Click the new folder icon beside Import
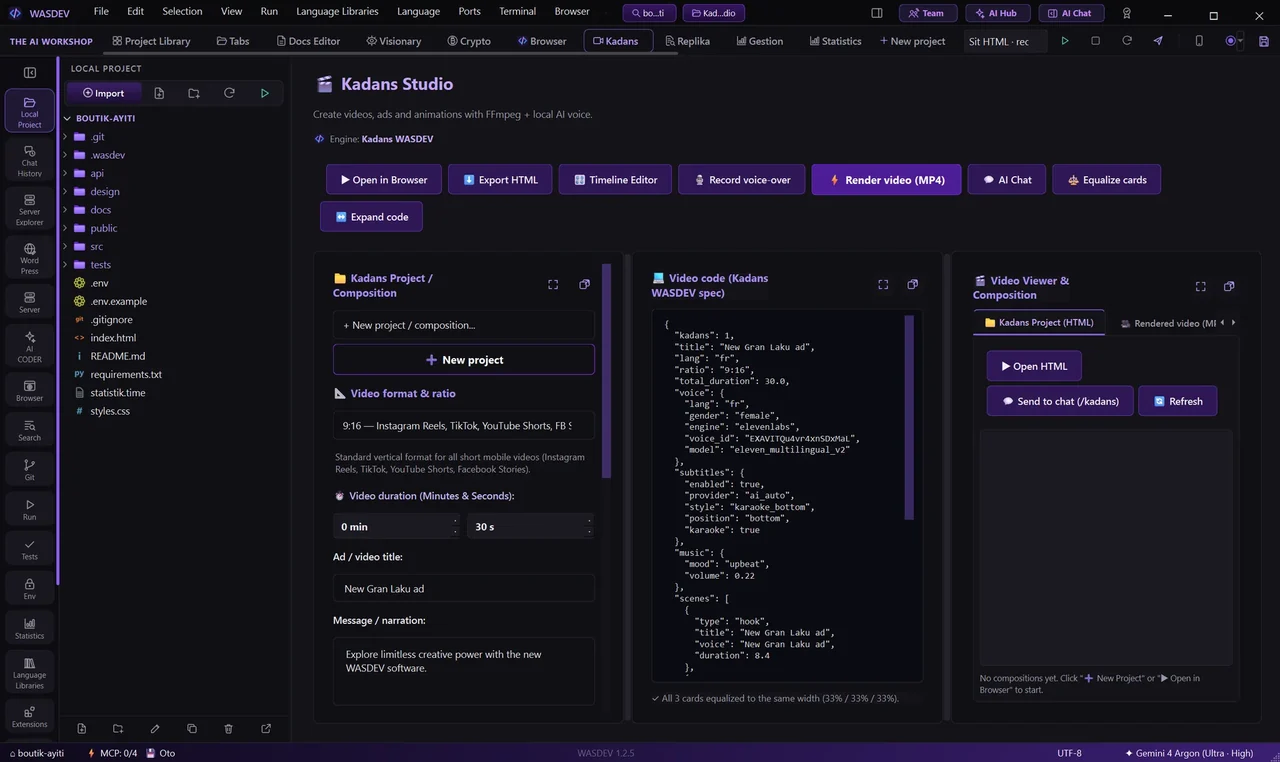This screenshot has width=1280, height=762. pos(194,93)
